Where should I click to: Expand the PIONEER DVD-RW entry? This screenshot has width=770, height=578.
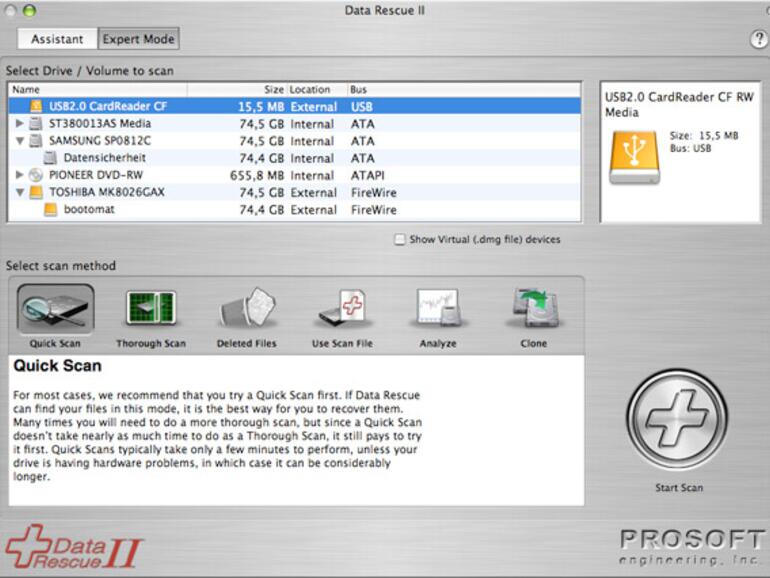[x=21, y=175]
